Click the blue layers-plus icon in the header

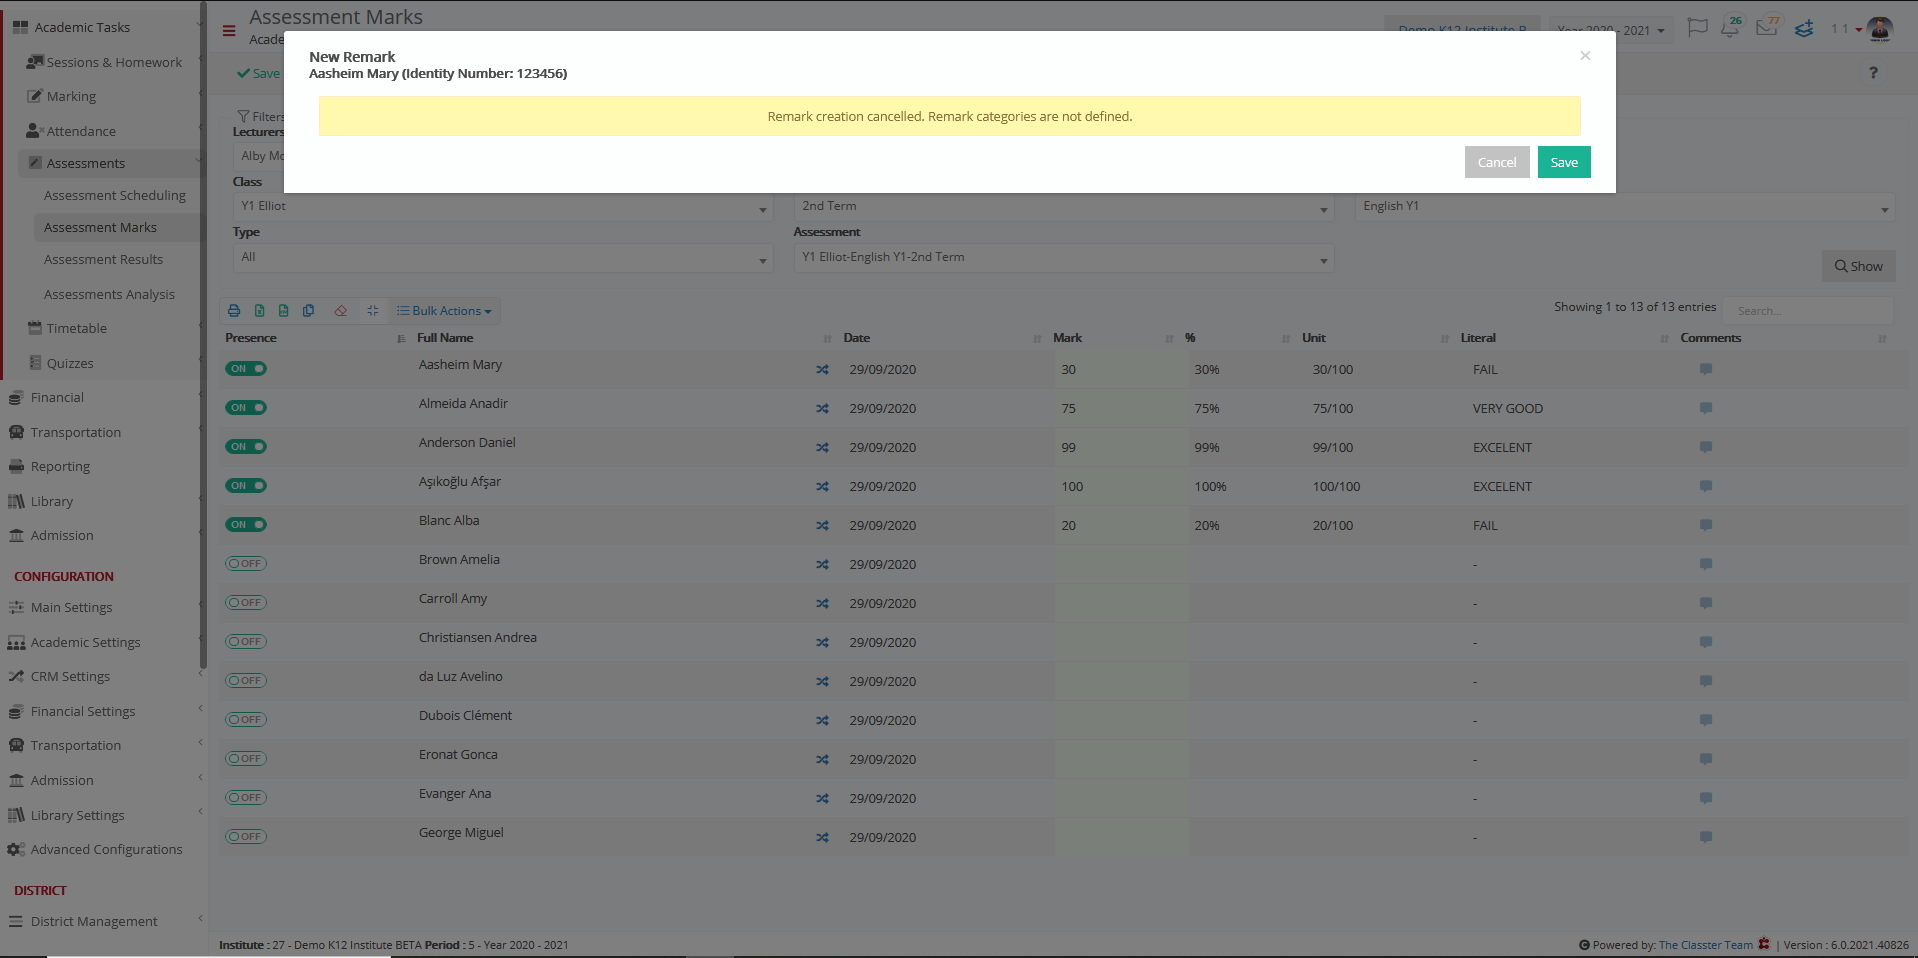(1804, 28)
